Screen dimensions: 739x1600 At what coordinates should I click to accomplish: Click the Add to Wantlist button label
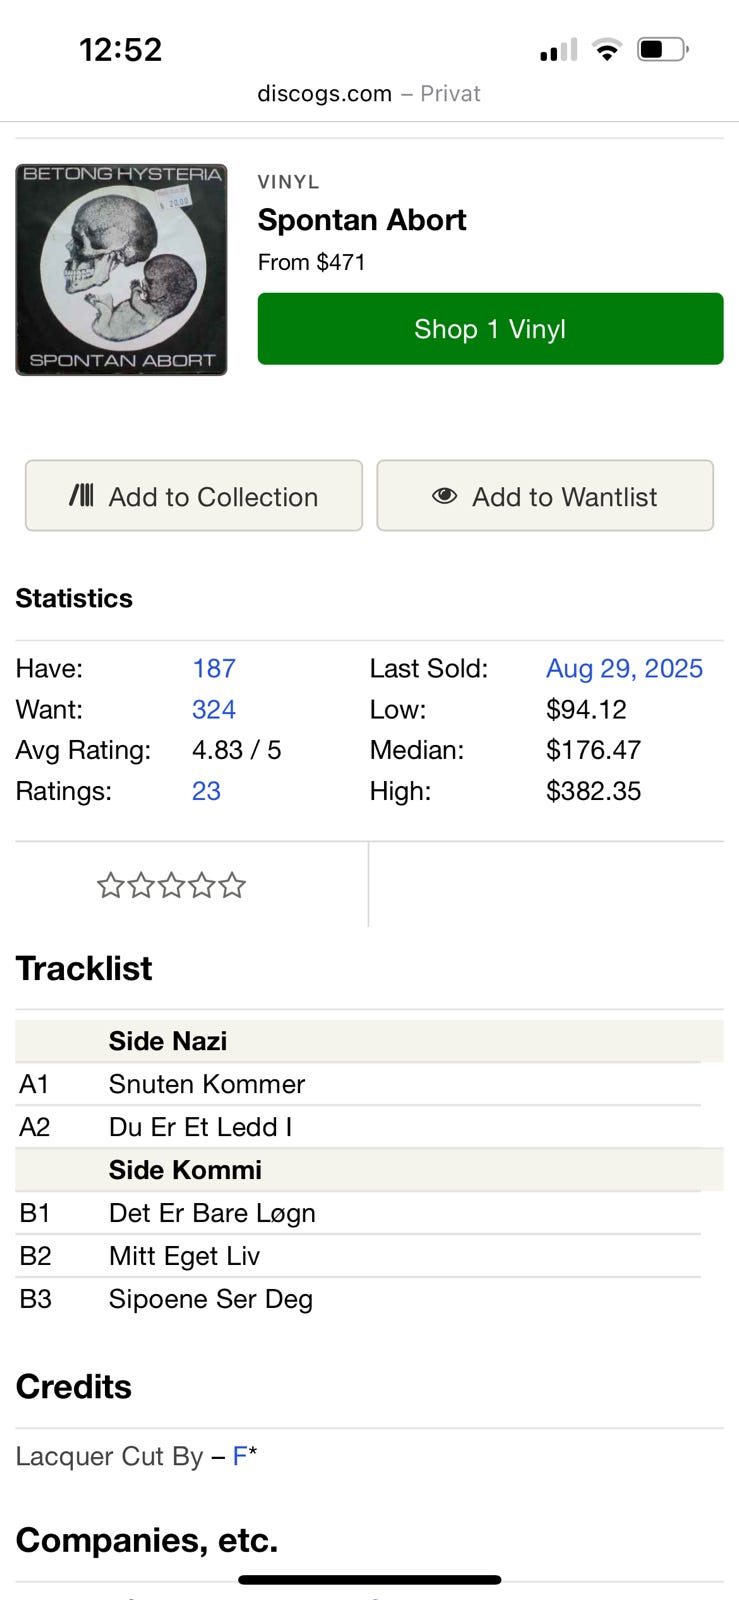click(x=564, y=497)
